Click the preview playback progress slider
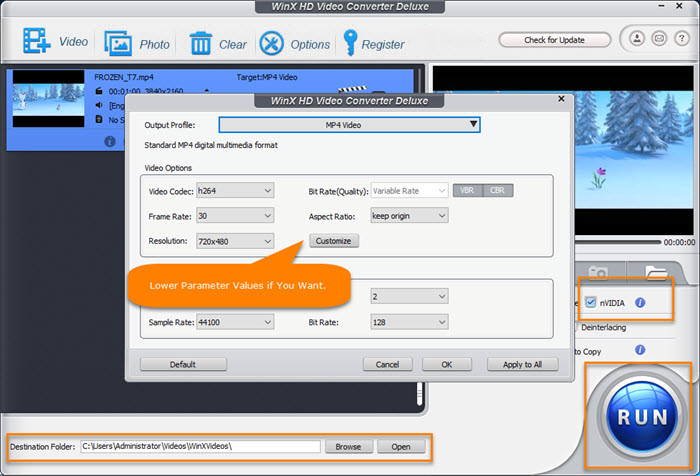Viewport: 700px width, 476px height. pyautogui.click(x=617, y=242)
